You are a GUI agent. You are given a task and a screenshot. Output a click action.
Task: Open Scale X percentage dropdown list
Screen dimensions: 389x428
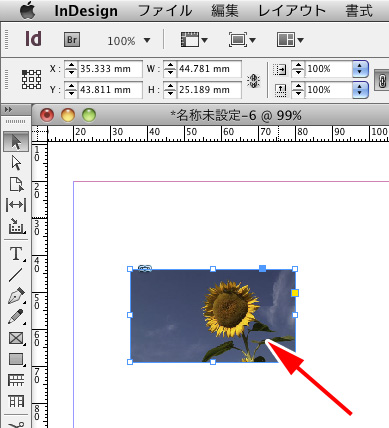coord(360,69)
